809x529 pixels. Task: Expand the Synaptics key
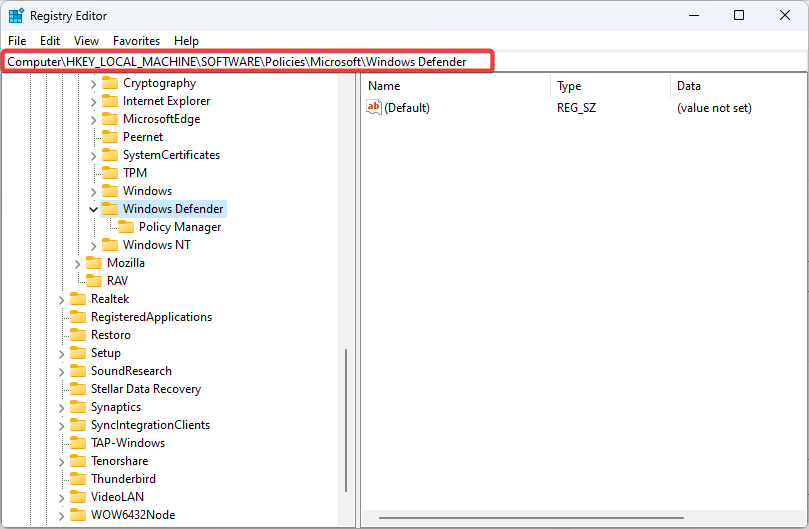tap(61, 408)
